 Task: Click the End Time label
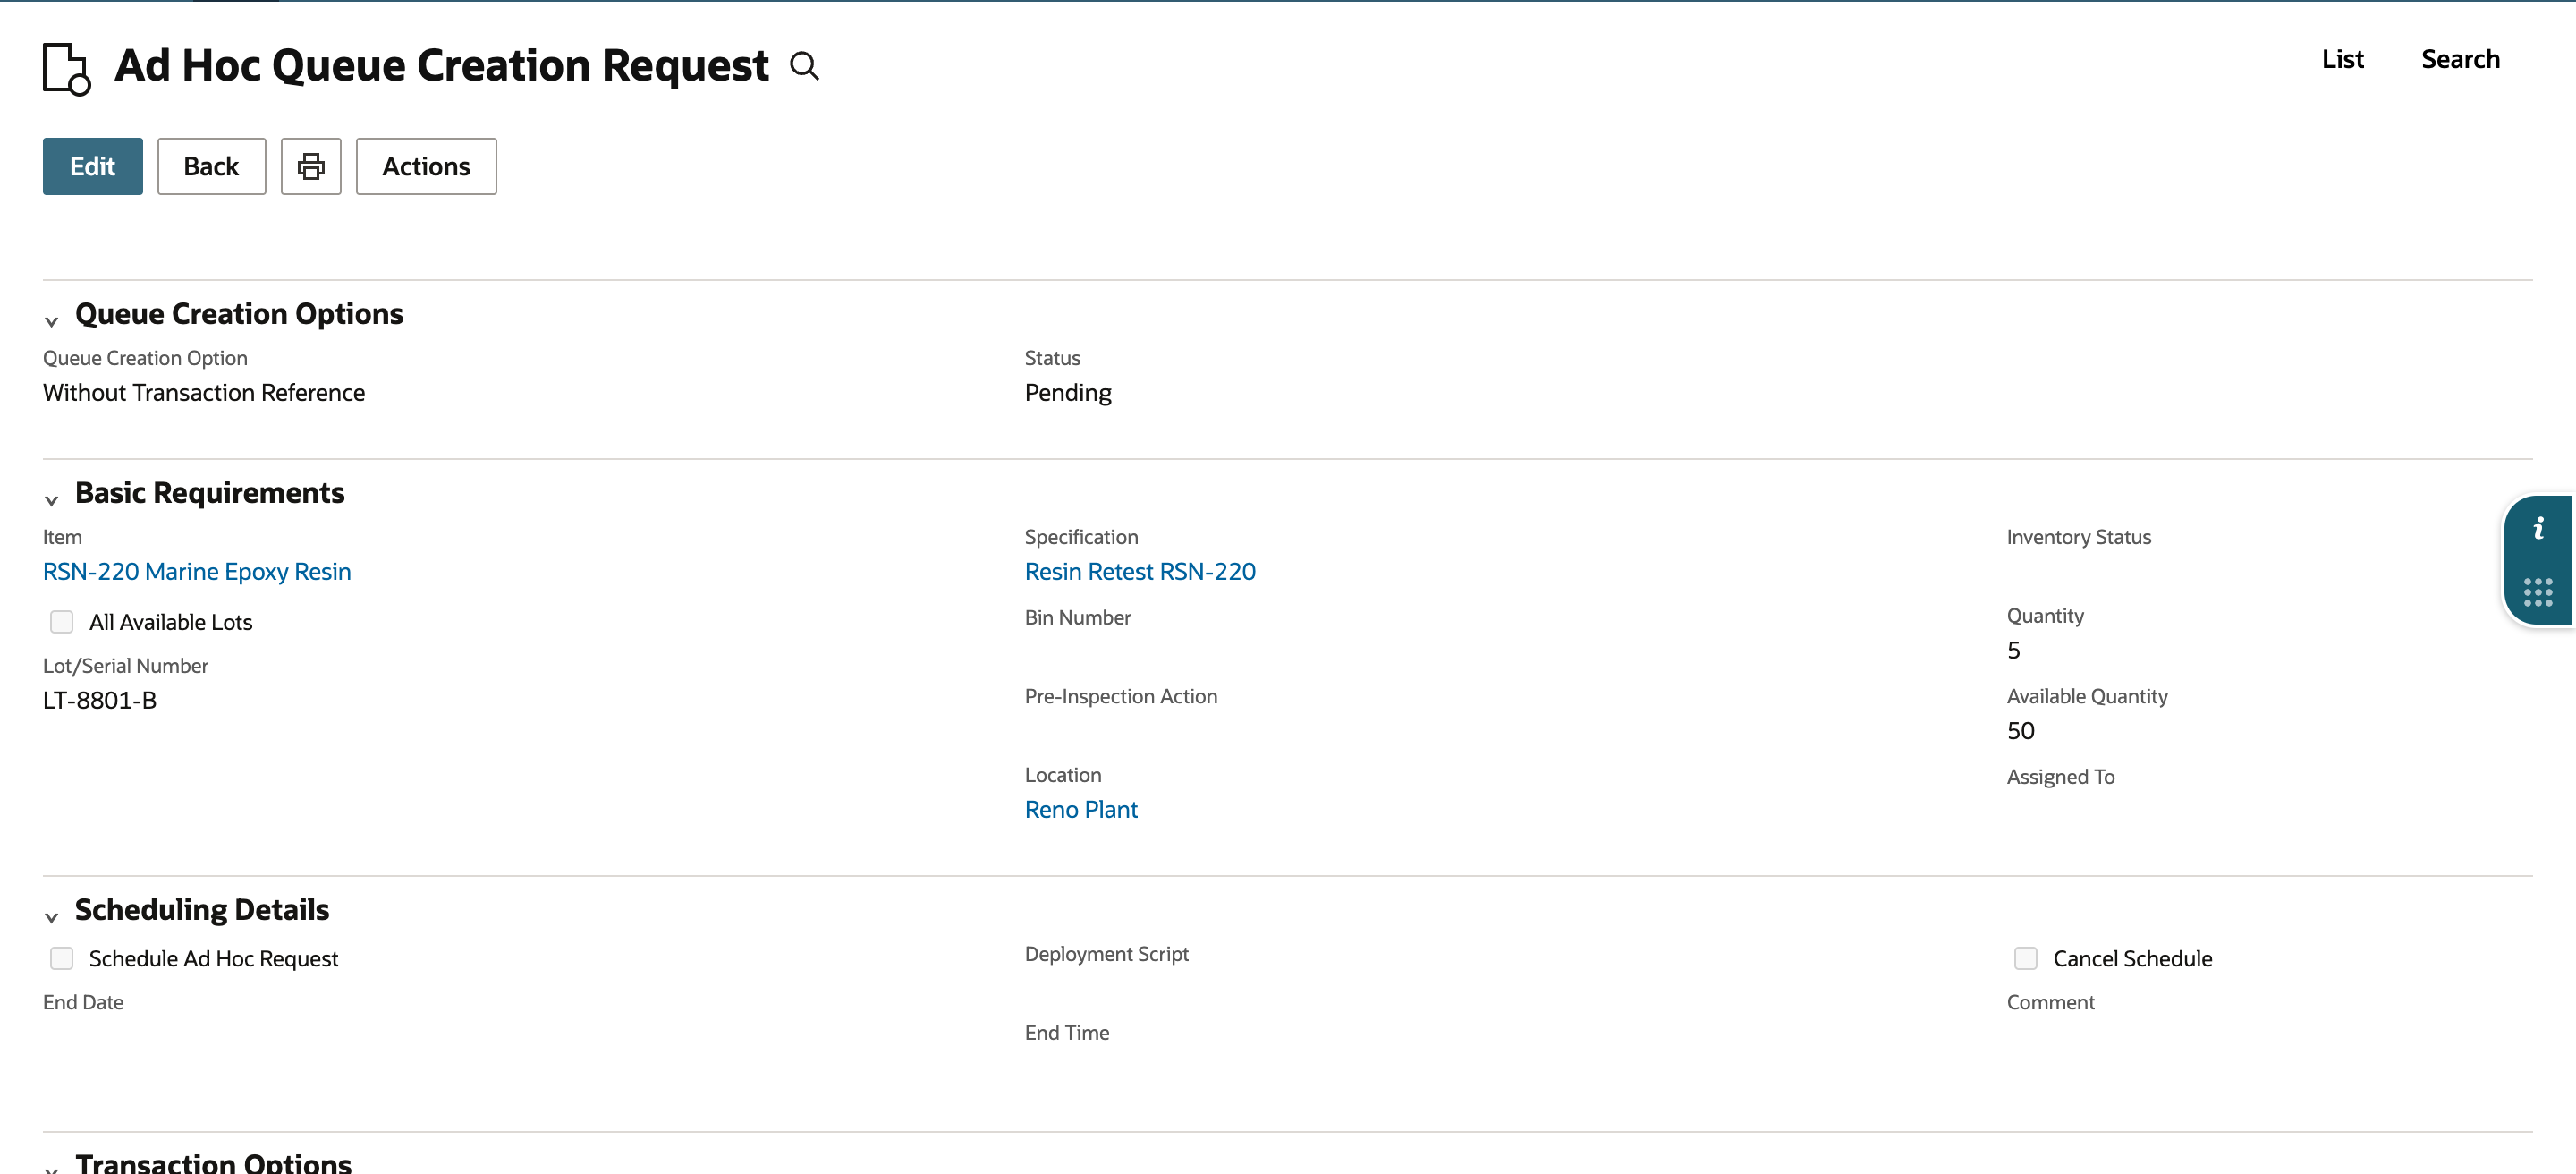(x=1067, y=1032)
